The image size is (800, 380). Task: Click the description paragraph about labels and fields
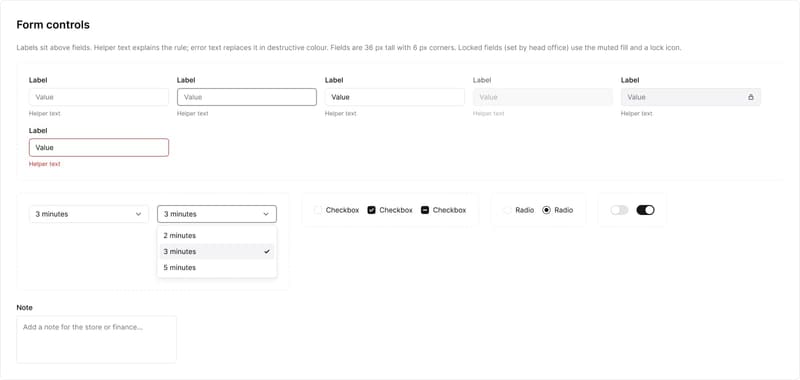[x=349, y=48]
